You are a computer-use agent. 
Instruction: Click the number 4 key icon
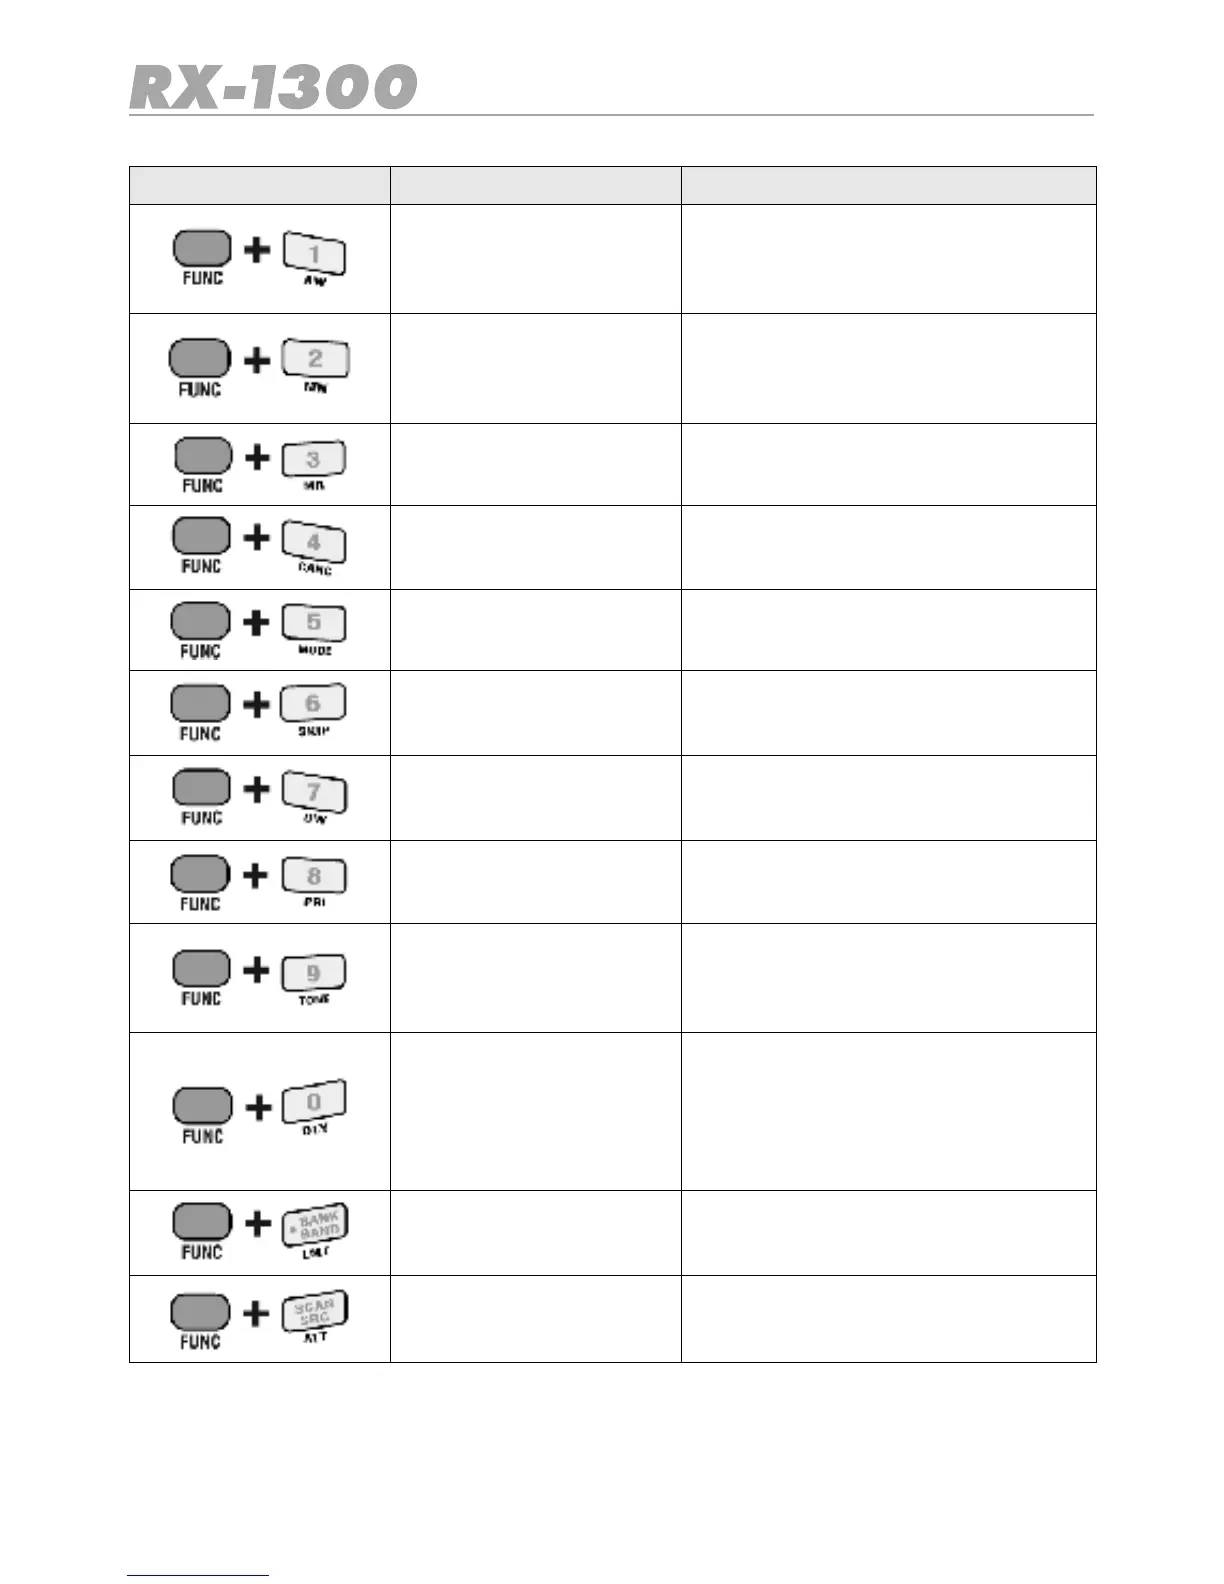click(314, 542)
